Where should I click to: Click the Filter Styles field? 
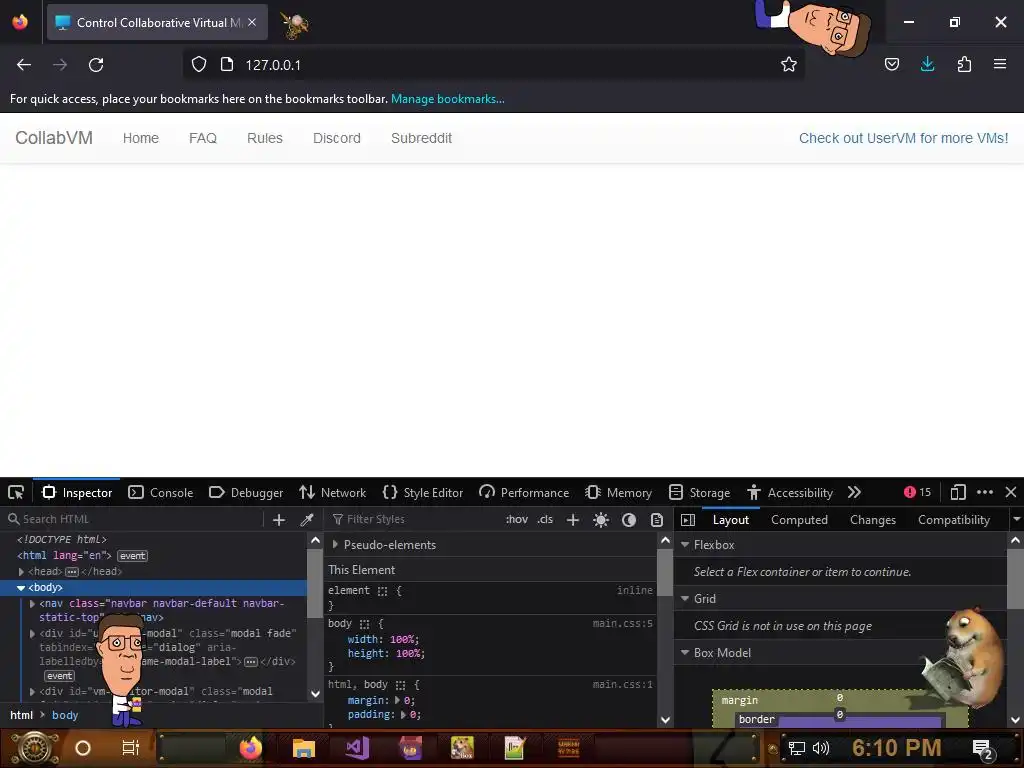coord(413,519)
